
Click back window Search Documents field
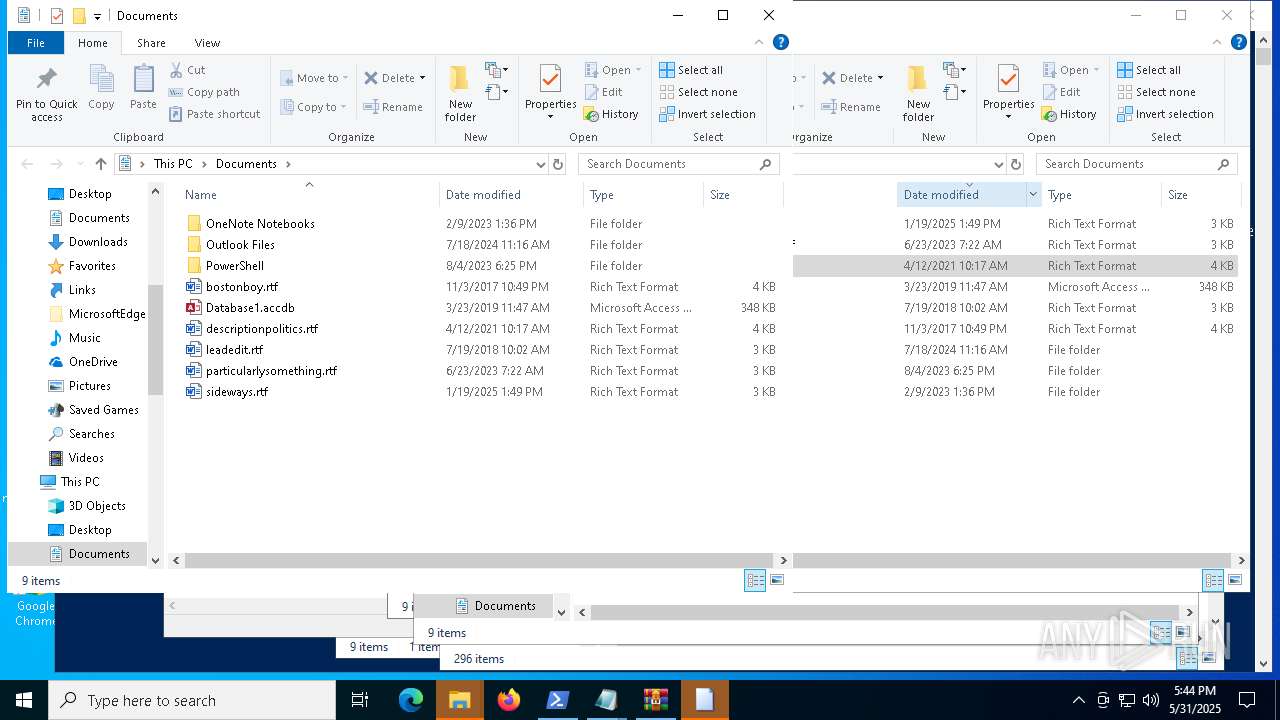[1137, 164]
